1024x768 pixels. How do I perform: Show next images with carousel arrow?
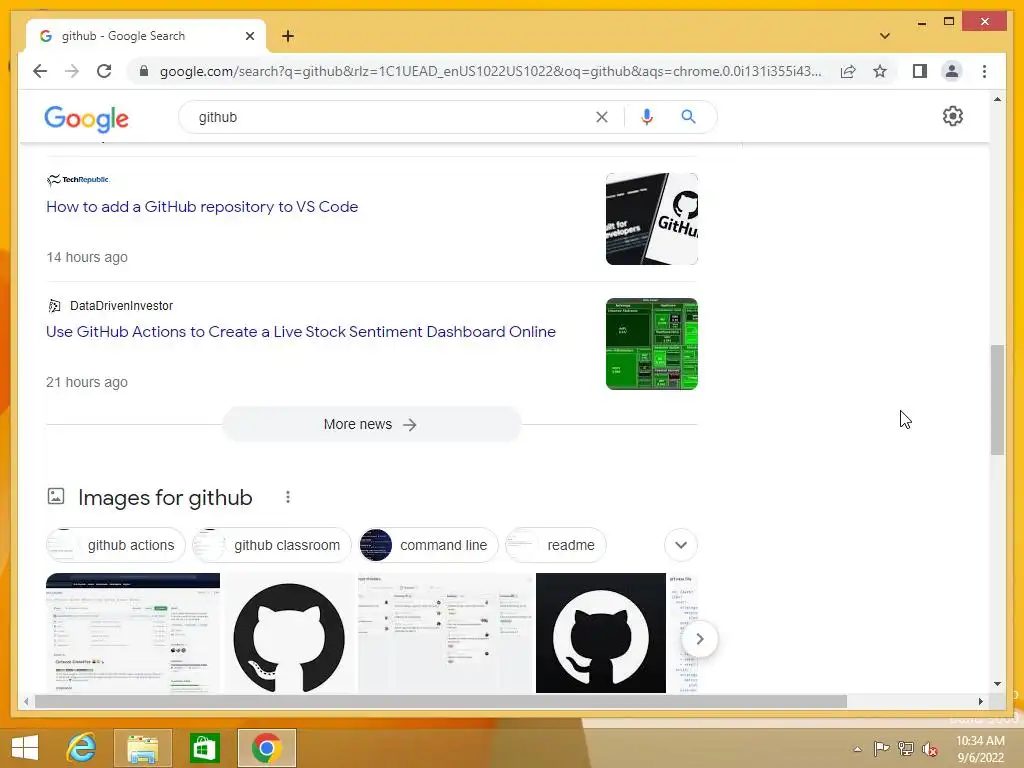click(x=699, y=639)
